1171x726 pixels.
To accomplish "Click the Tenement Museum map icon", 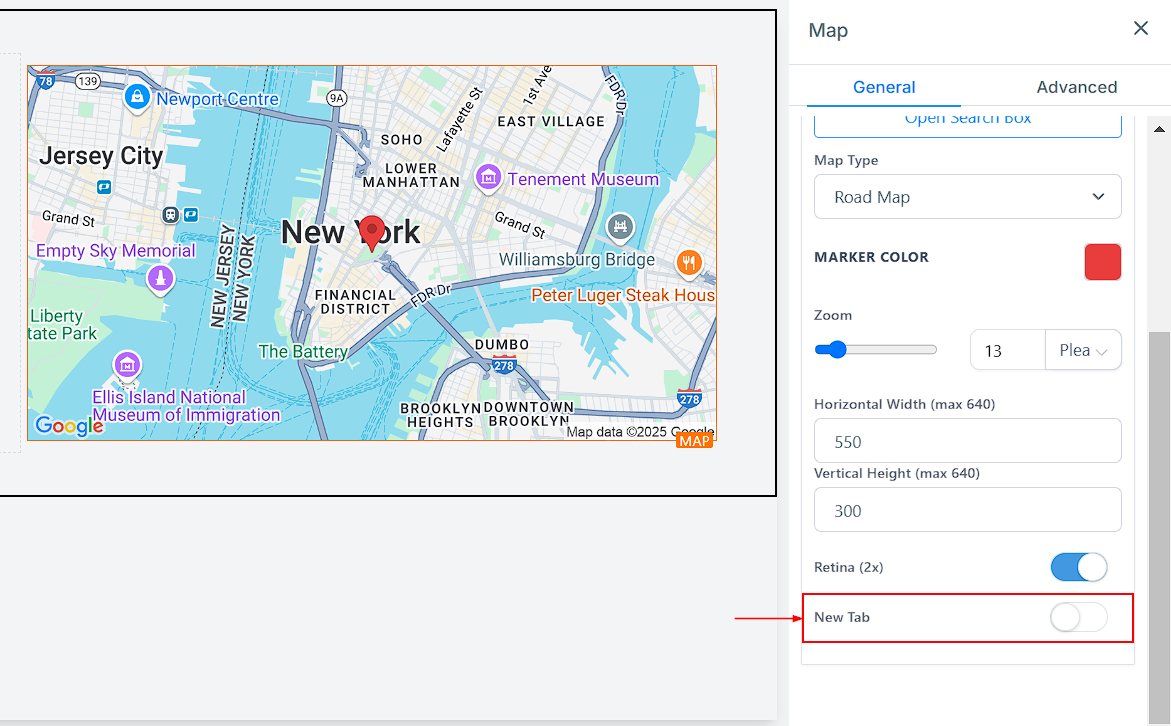I will click(488, 178).
